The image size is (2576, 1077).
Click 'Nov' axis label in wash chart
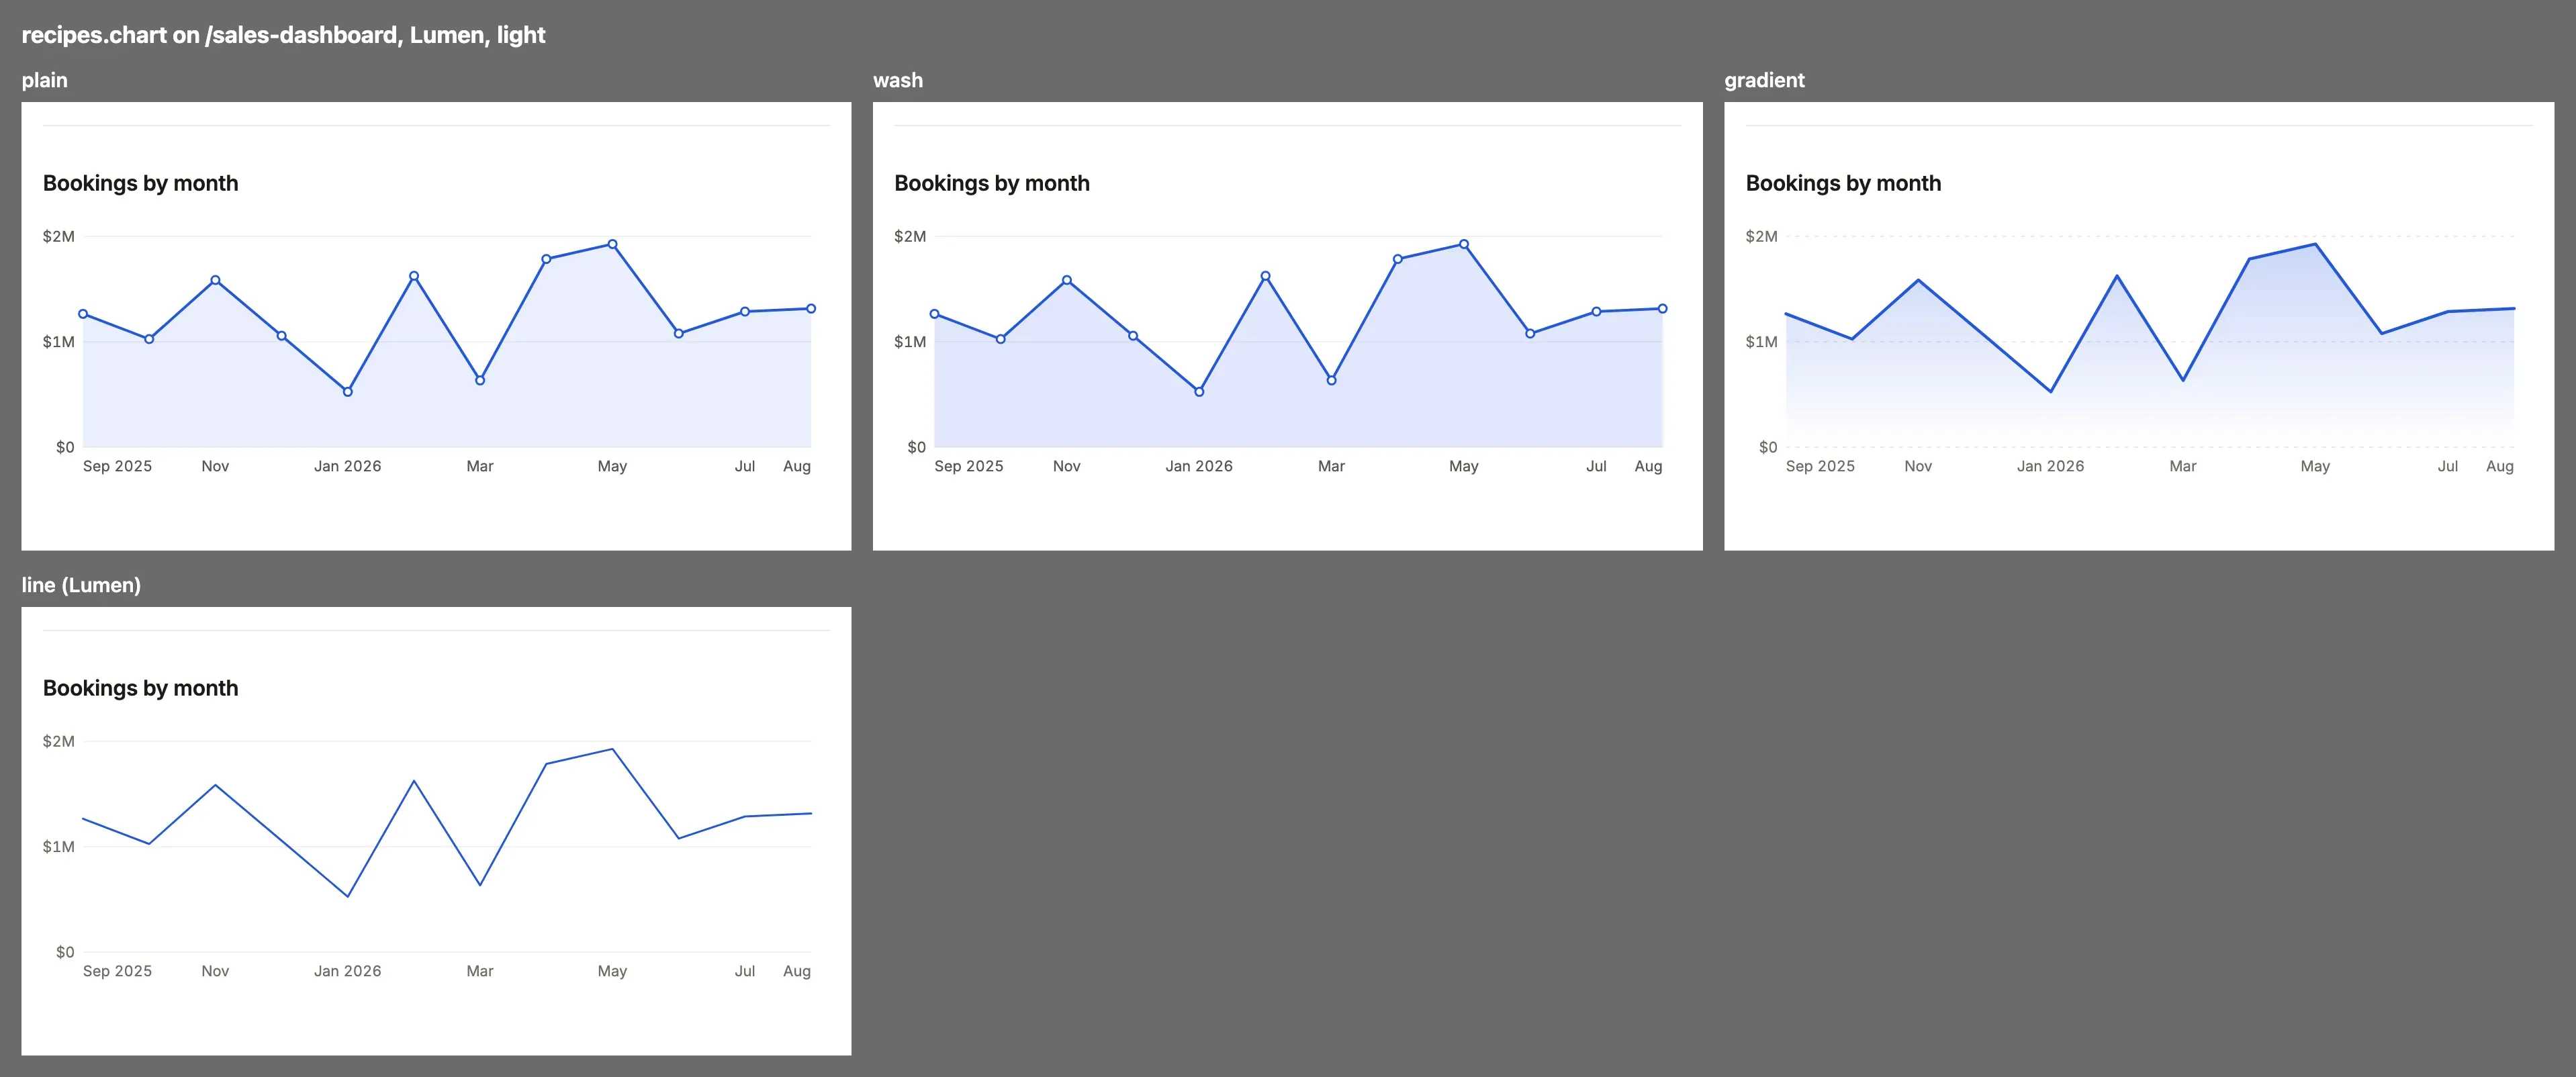click(x=1067, y=466)
